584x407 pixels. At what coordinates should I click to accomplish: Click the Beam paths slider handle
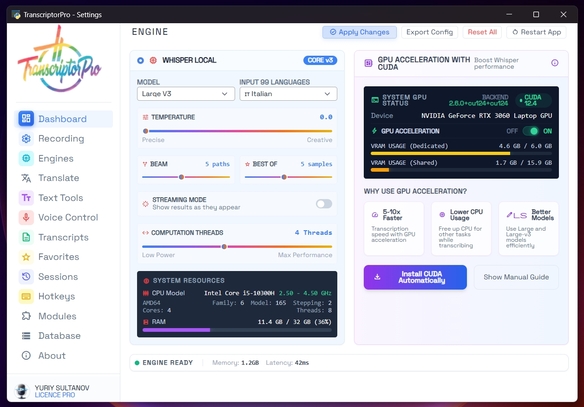pyautogui.click(x=181, y=177)
